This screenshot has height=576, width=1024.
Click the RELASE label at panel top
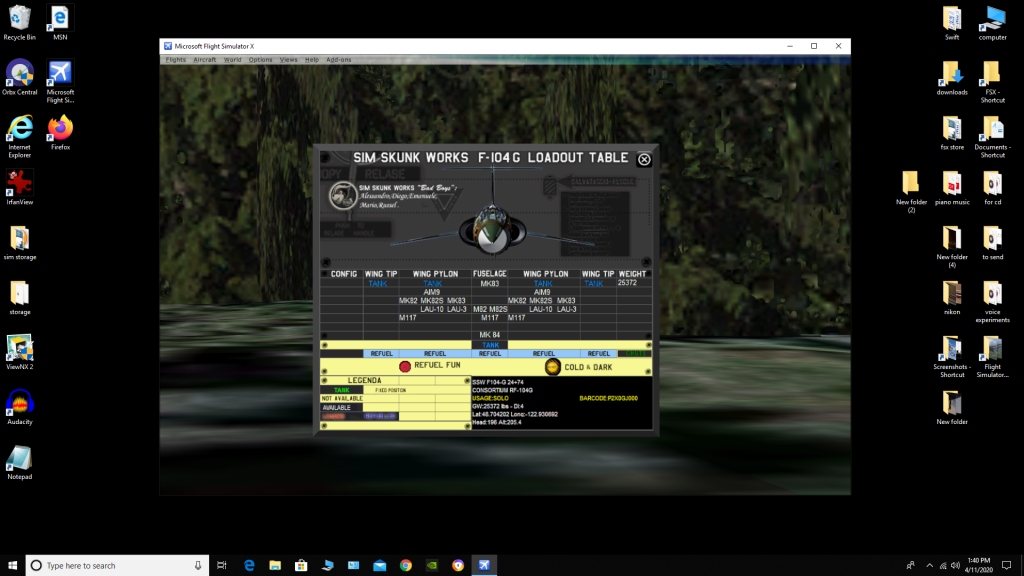(385, 174)
